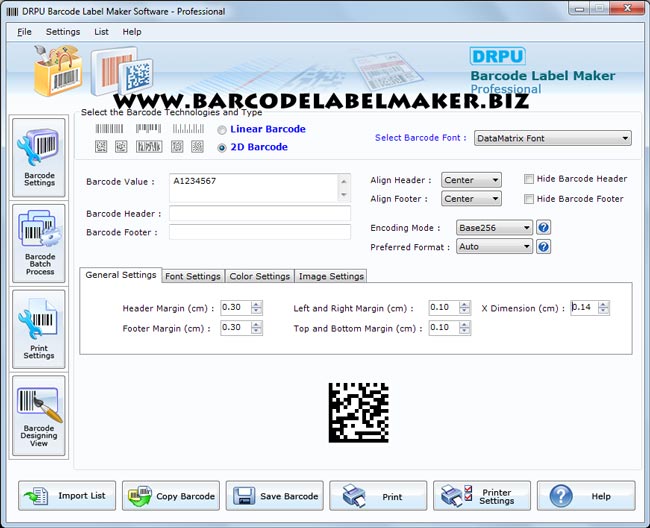650x528 pixels.
Task: Click the third linear barcode sample icon
Action: coord(188,128)
